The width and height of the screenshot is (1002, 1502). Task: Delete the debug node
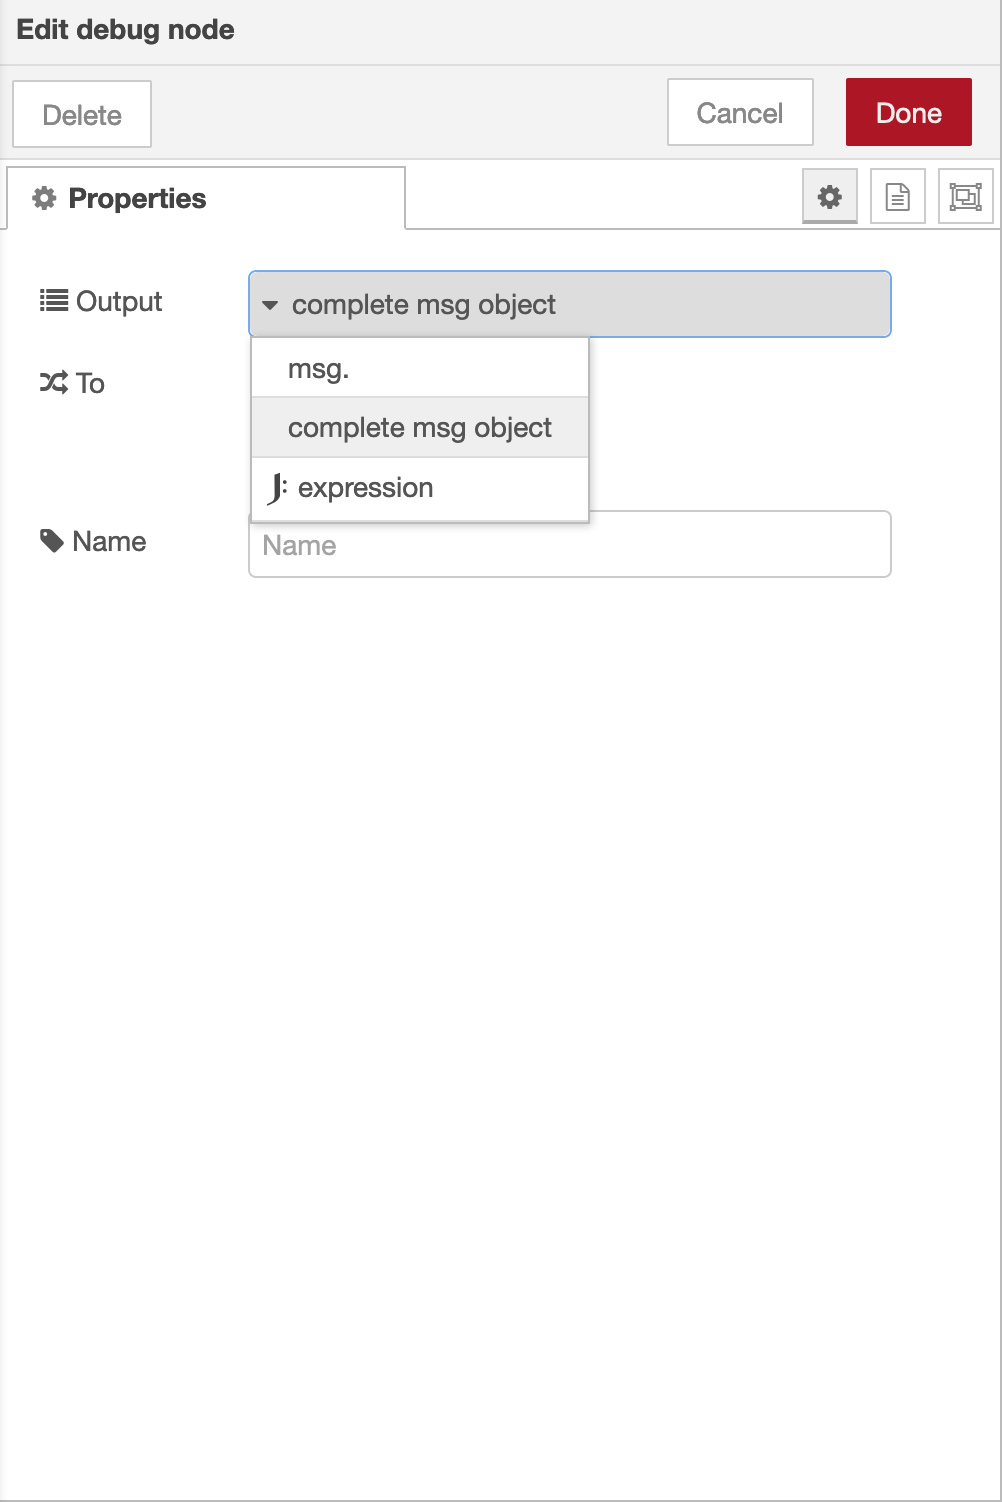(x=81, y=113)
